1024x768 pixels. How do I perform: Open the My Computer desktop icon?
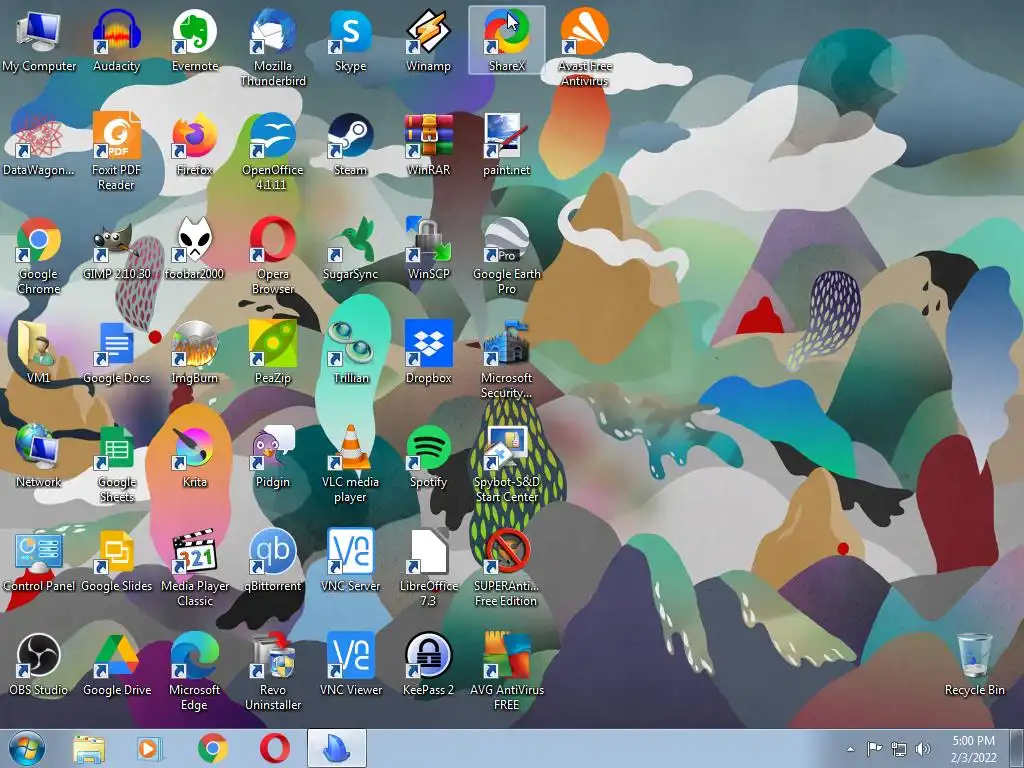point(39,40)
